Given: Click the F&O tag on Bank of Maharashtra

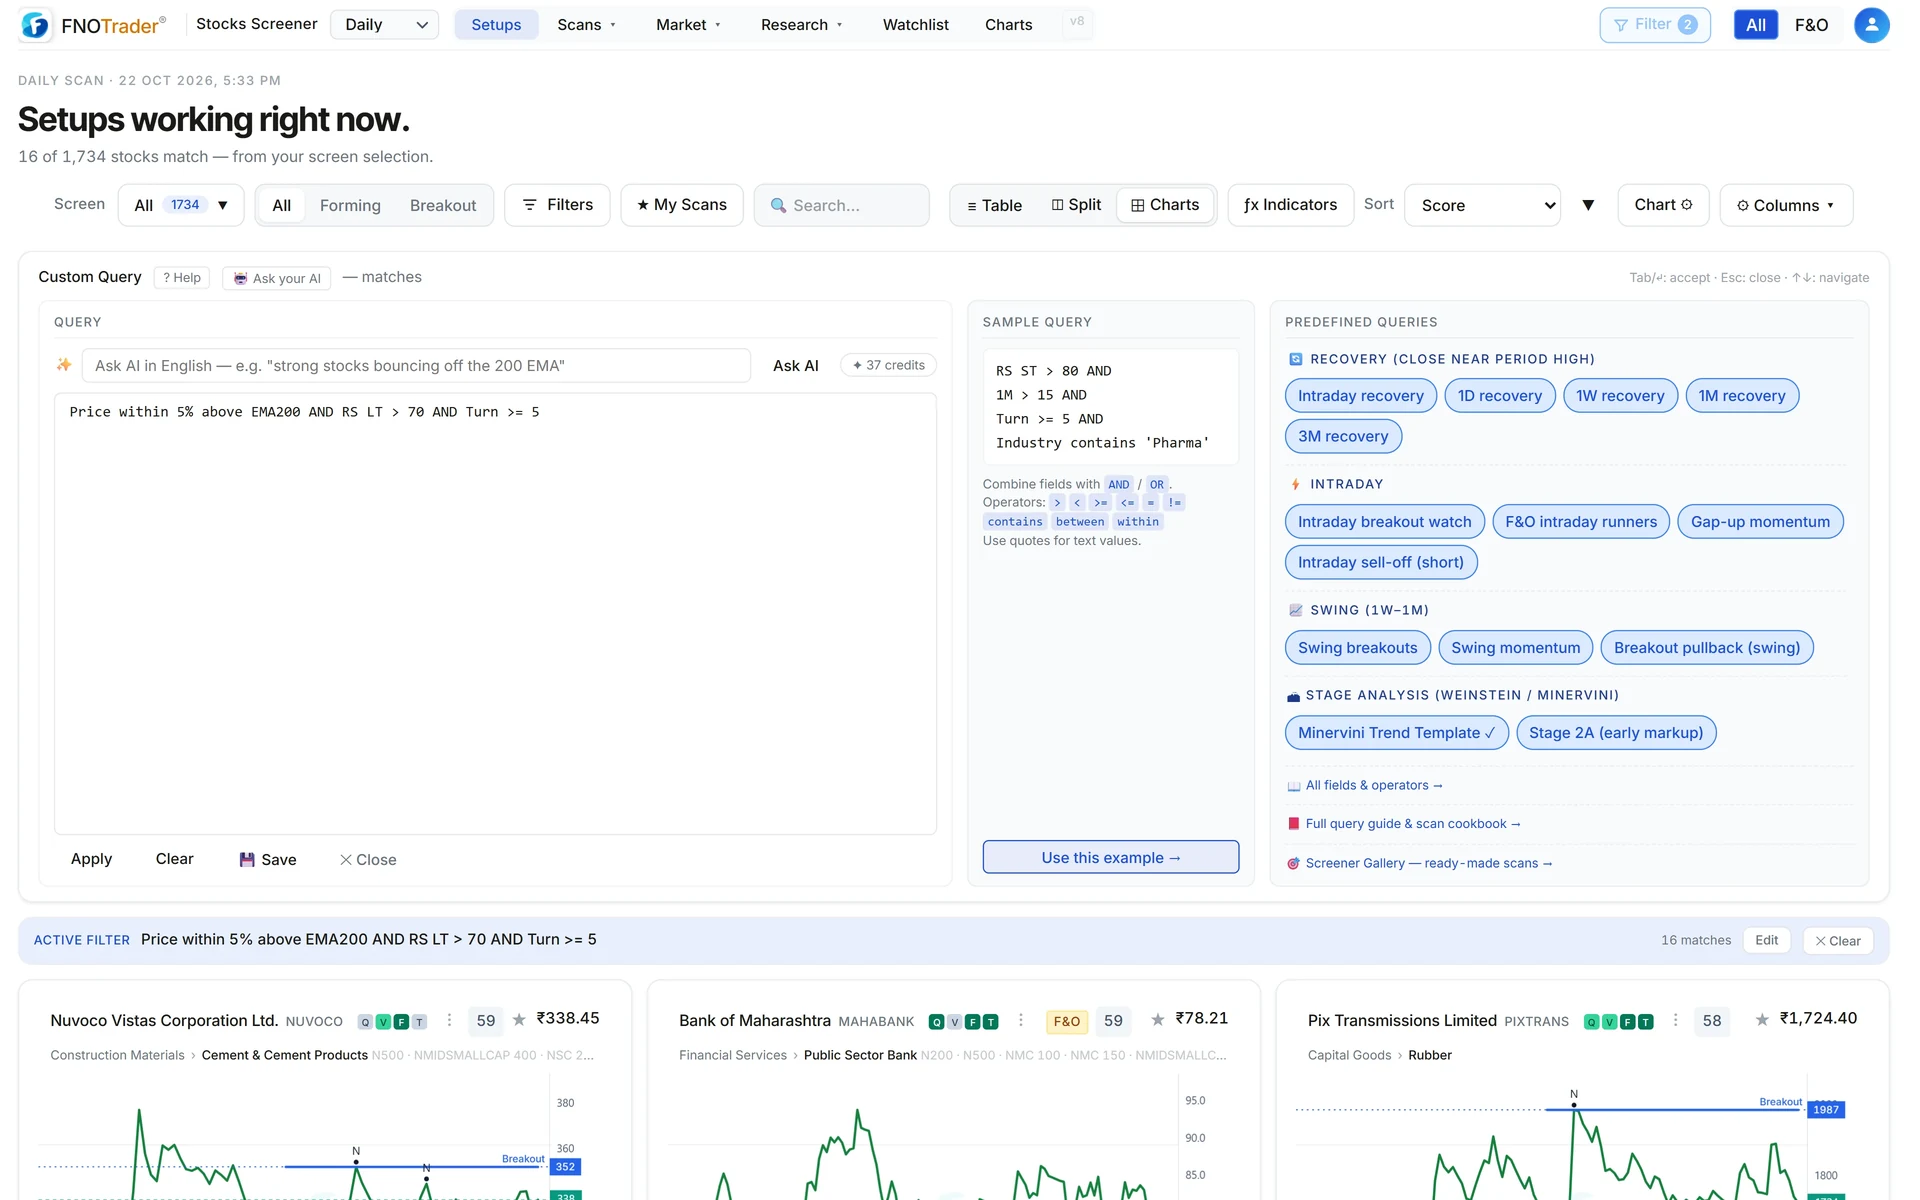Looking at the screenshot, I should 1066,1021.
